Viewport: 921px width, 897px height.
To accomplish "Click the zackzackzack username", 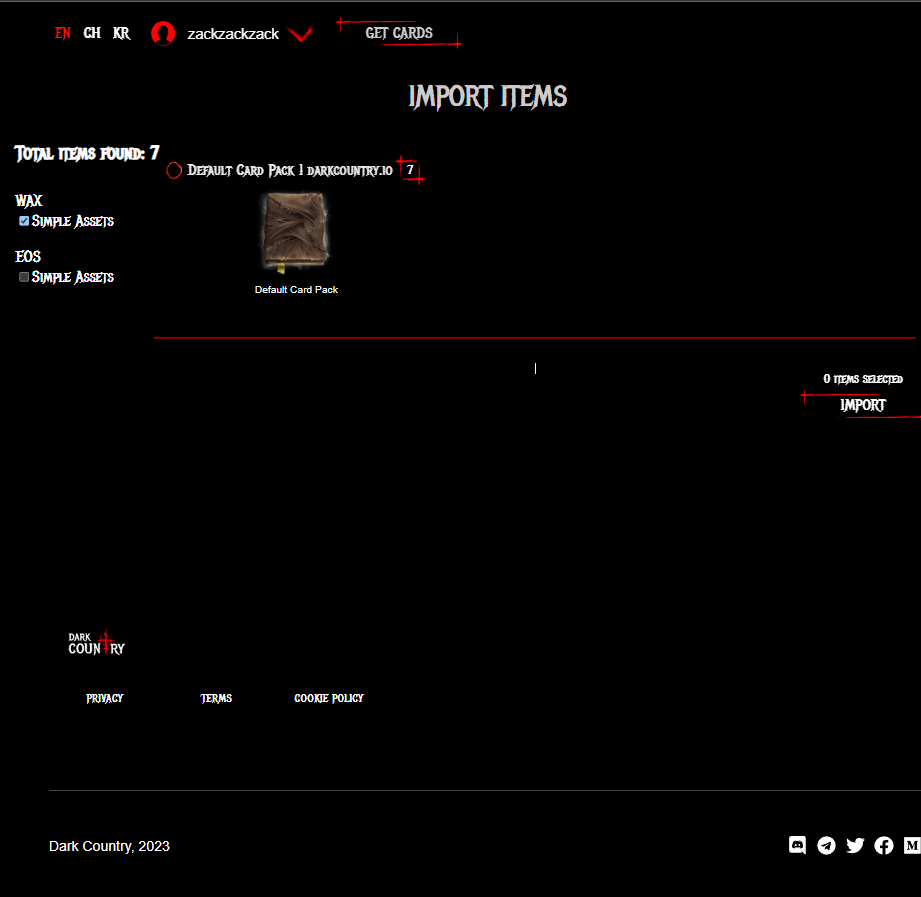I will coord(233,34).
